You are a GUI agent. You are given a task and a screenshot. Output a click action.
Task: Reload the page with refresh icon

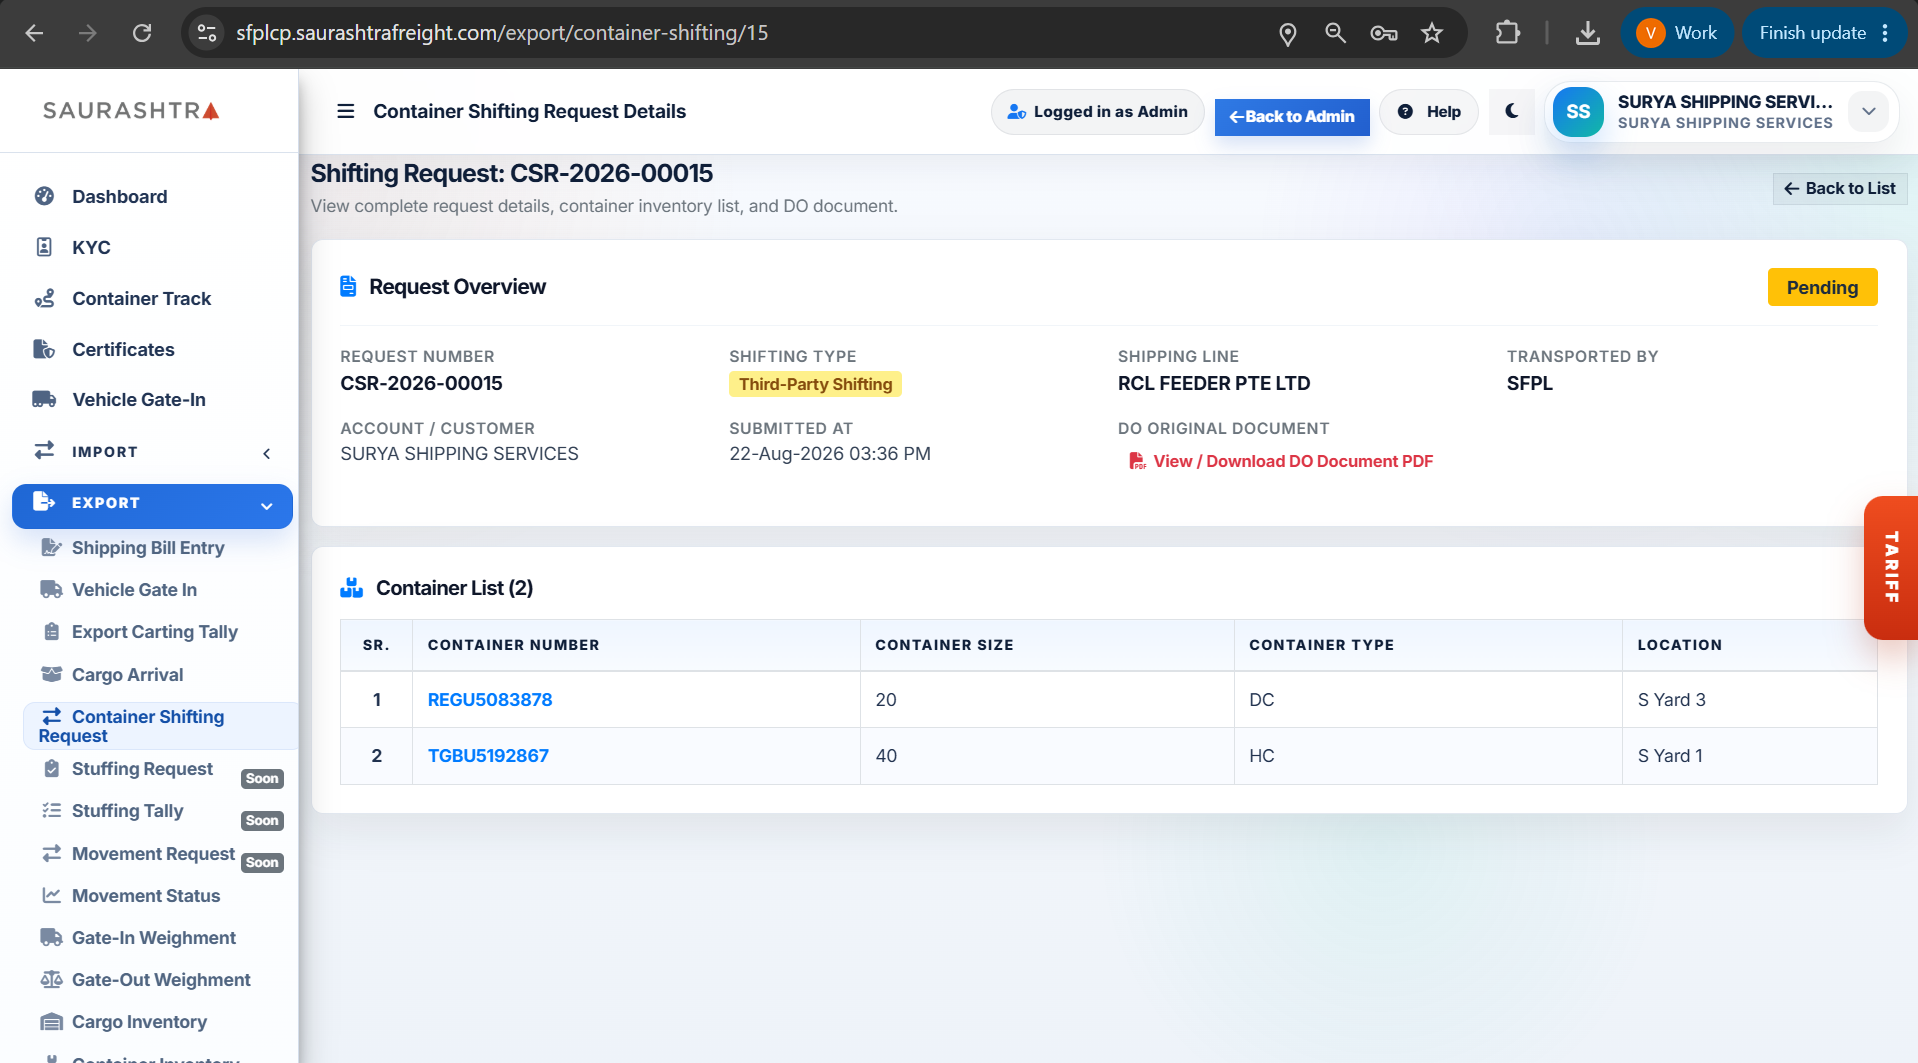coord(142,33)
